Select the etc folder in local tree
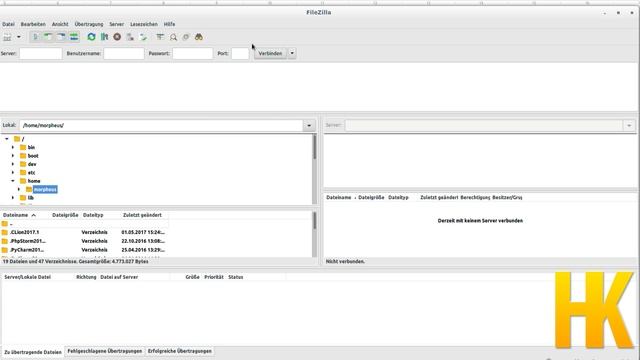 [31, 173]
